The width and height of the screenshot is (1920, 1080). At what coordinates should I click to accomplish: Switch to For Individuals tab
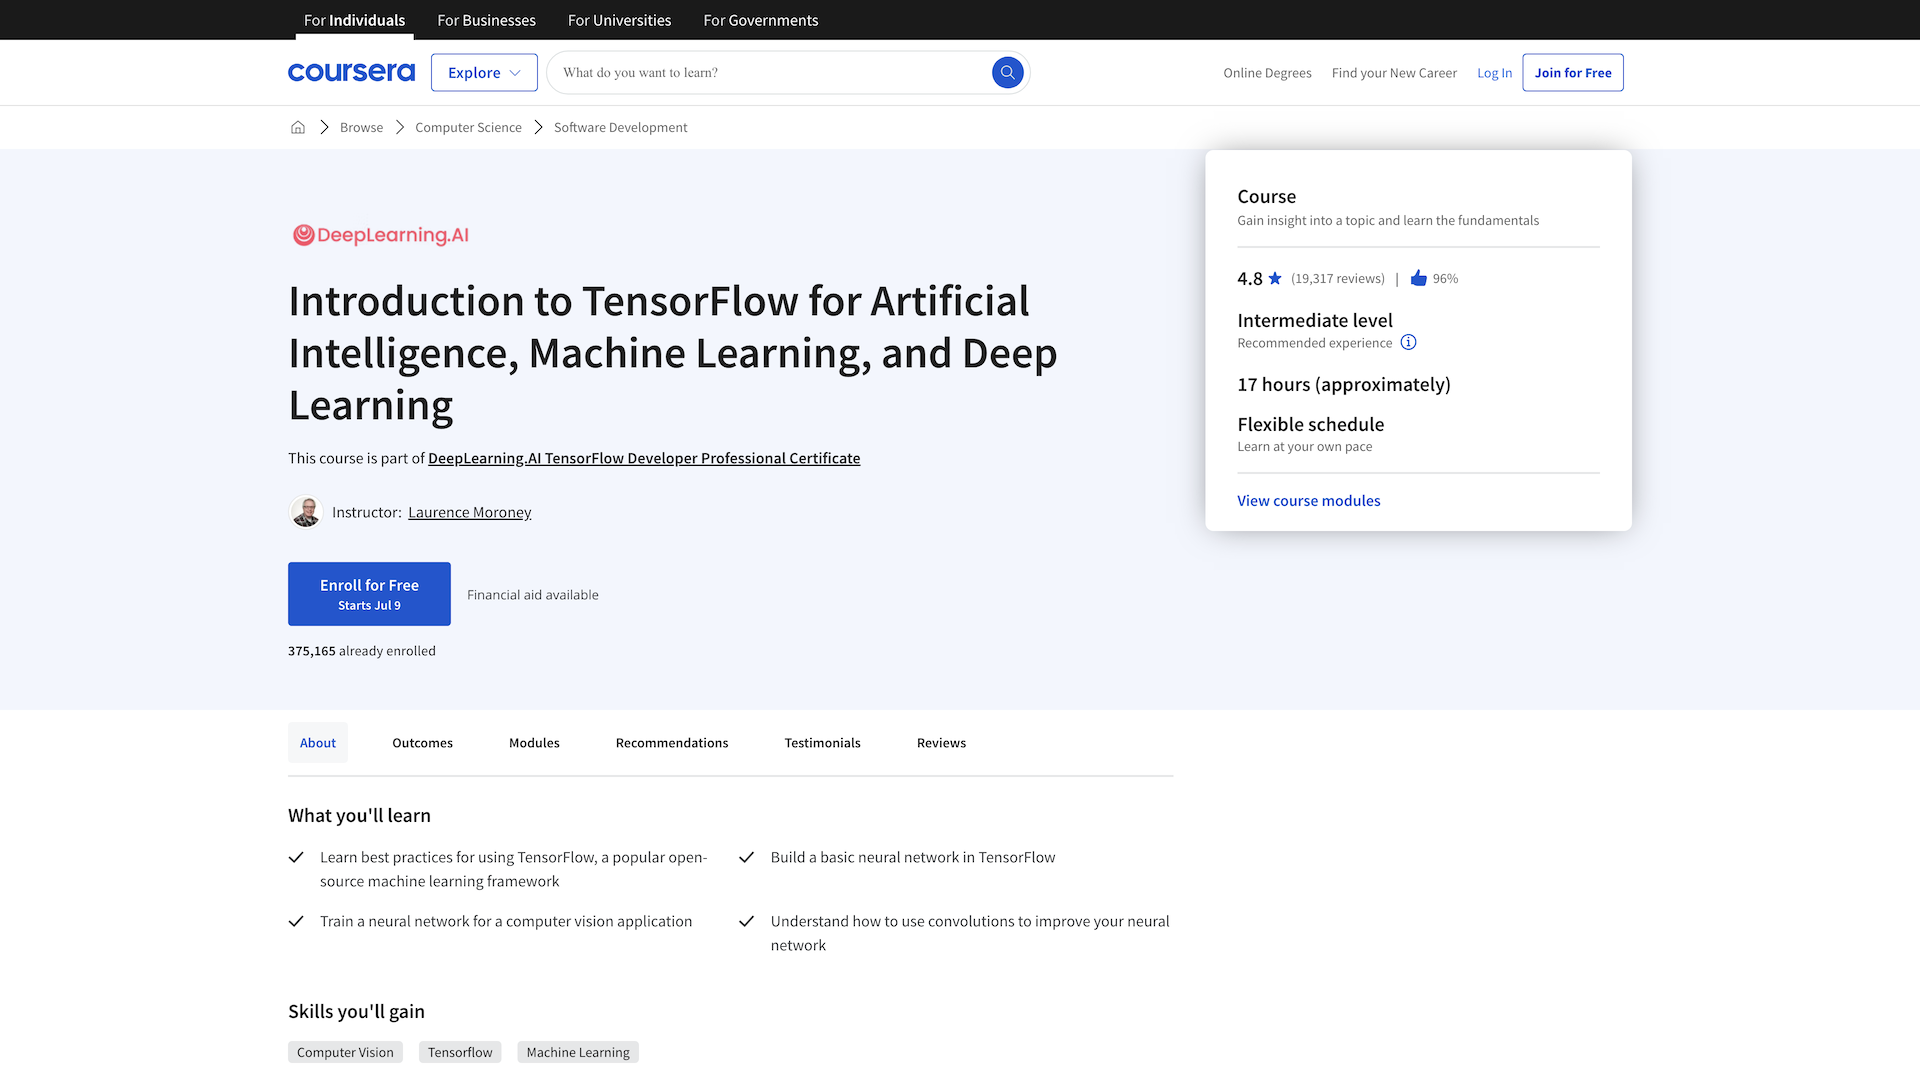coord(354,20)
